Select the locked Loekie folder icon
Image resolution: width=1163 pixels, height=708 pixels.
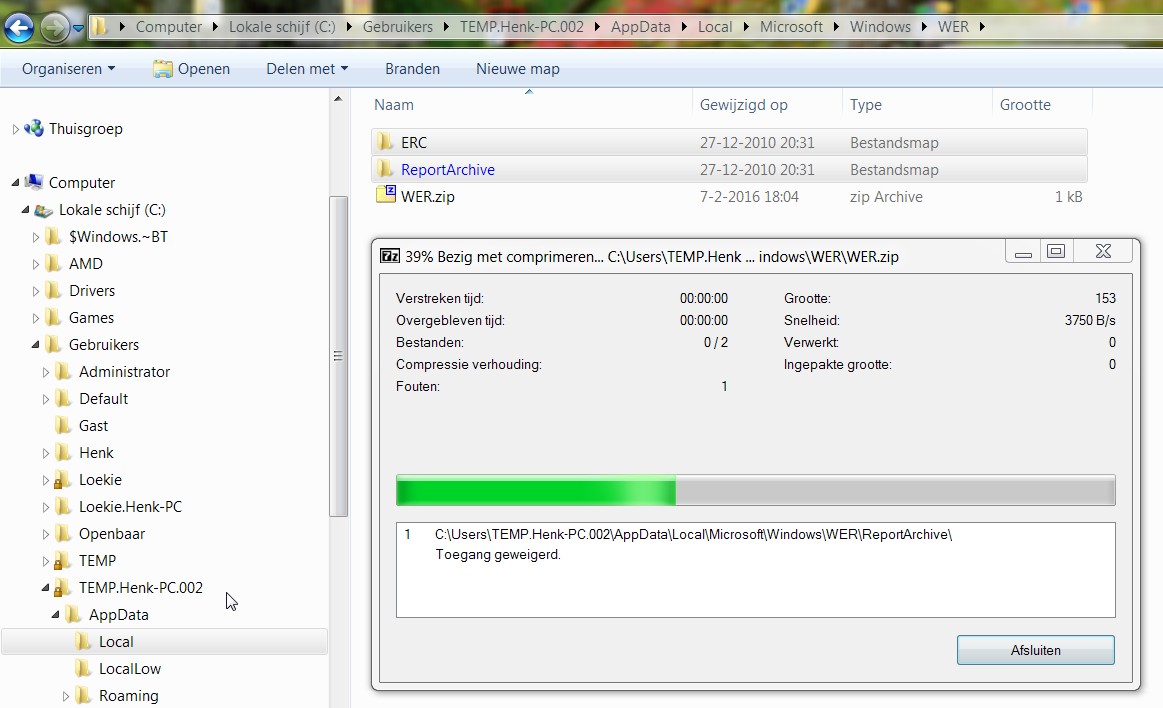(x=63, y=480)
